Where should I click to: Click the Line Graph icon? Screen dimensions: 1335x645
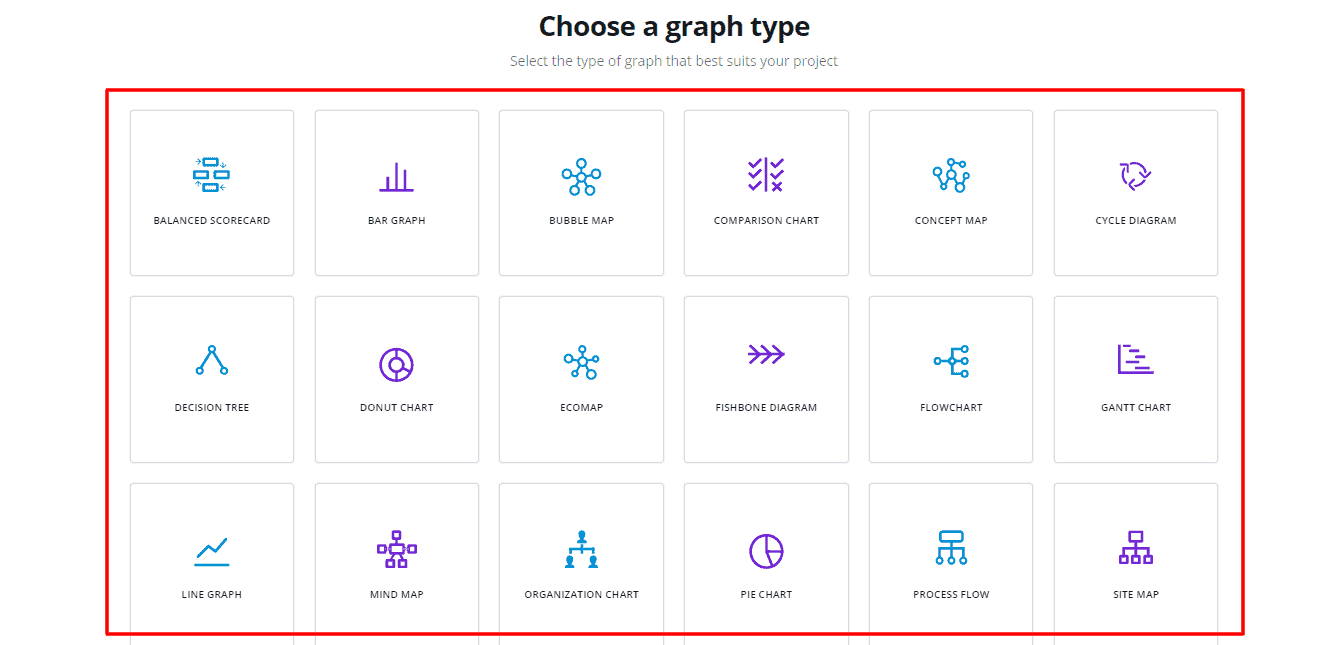211,551
